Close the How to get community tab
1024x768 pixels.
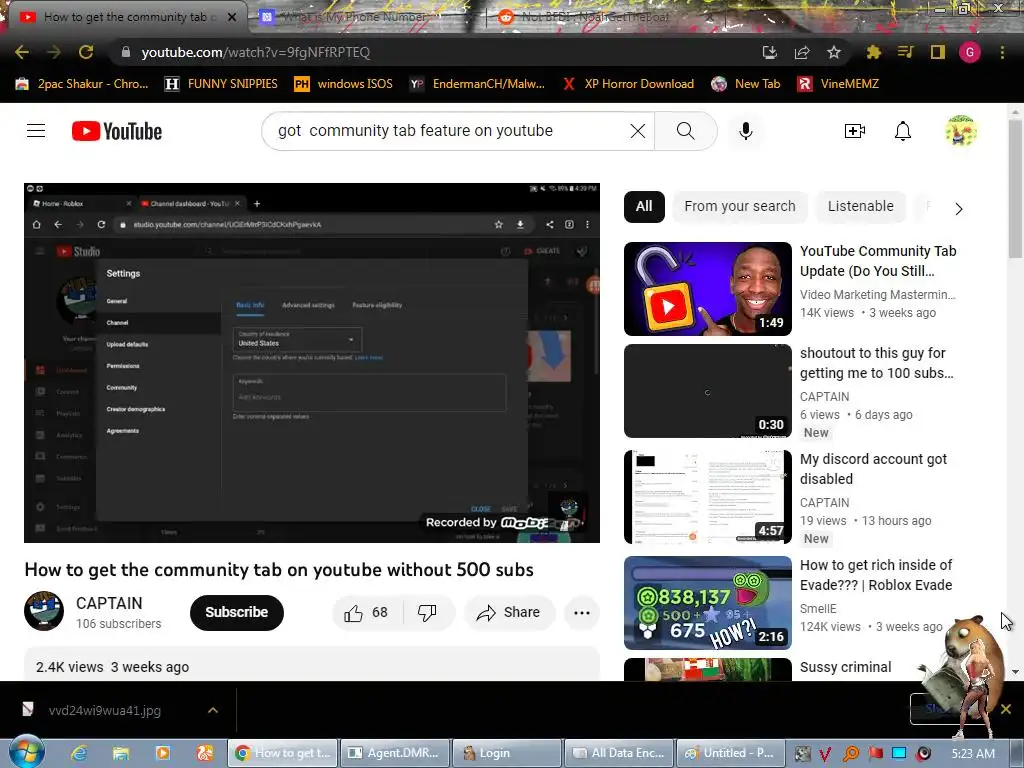pos(231,18)
